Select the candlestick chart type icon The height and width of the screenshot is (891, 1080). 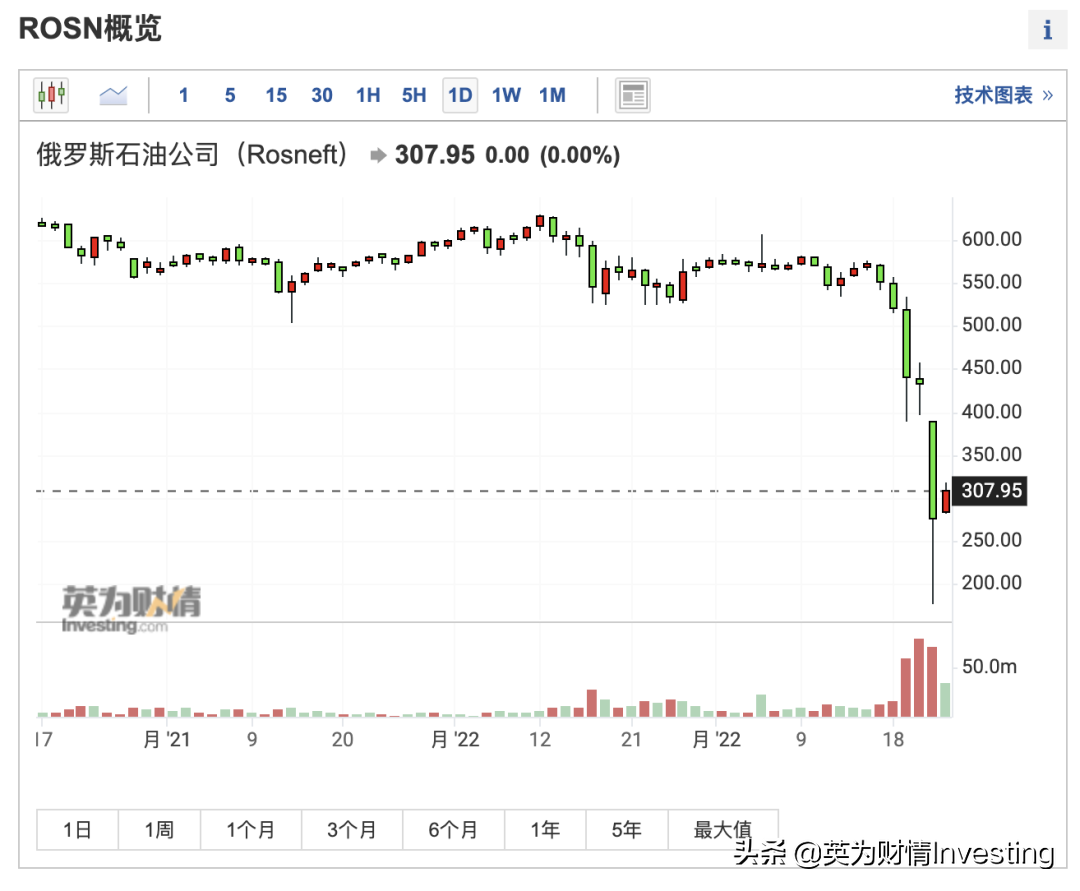(x=51, y=94)
